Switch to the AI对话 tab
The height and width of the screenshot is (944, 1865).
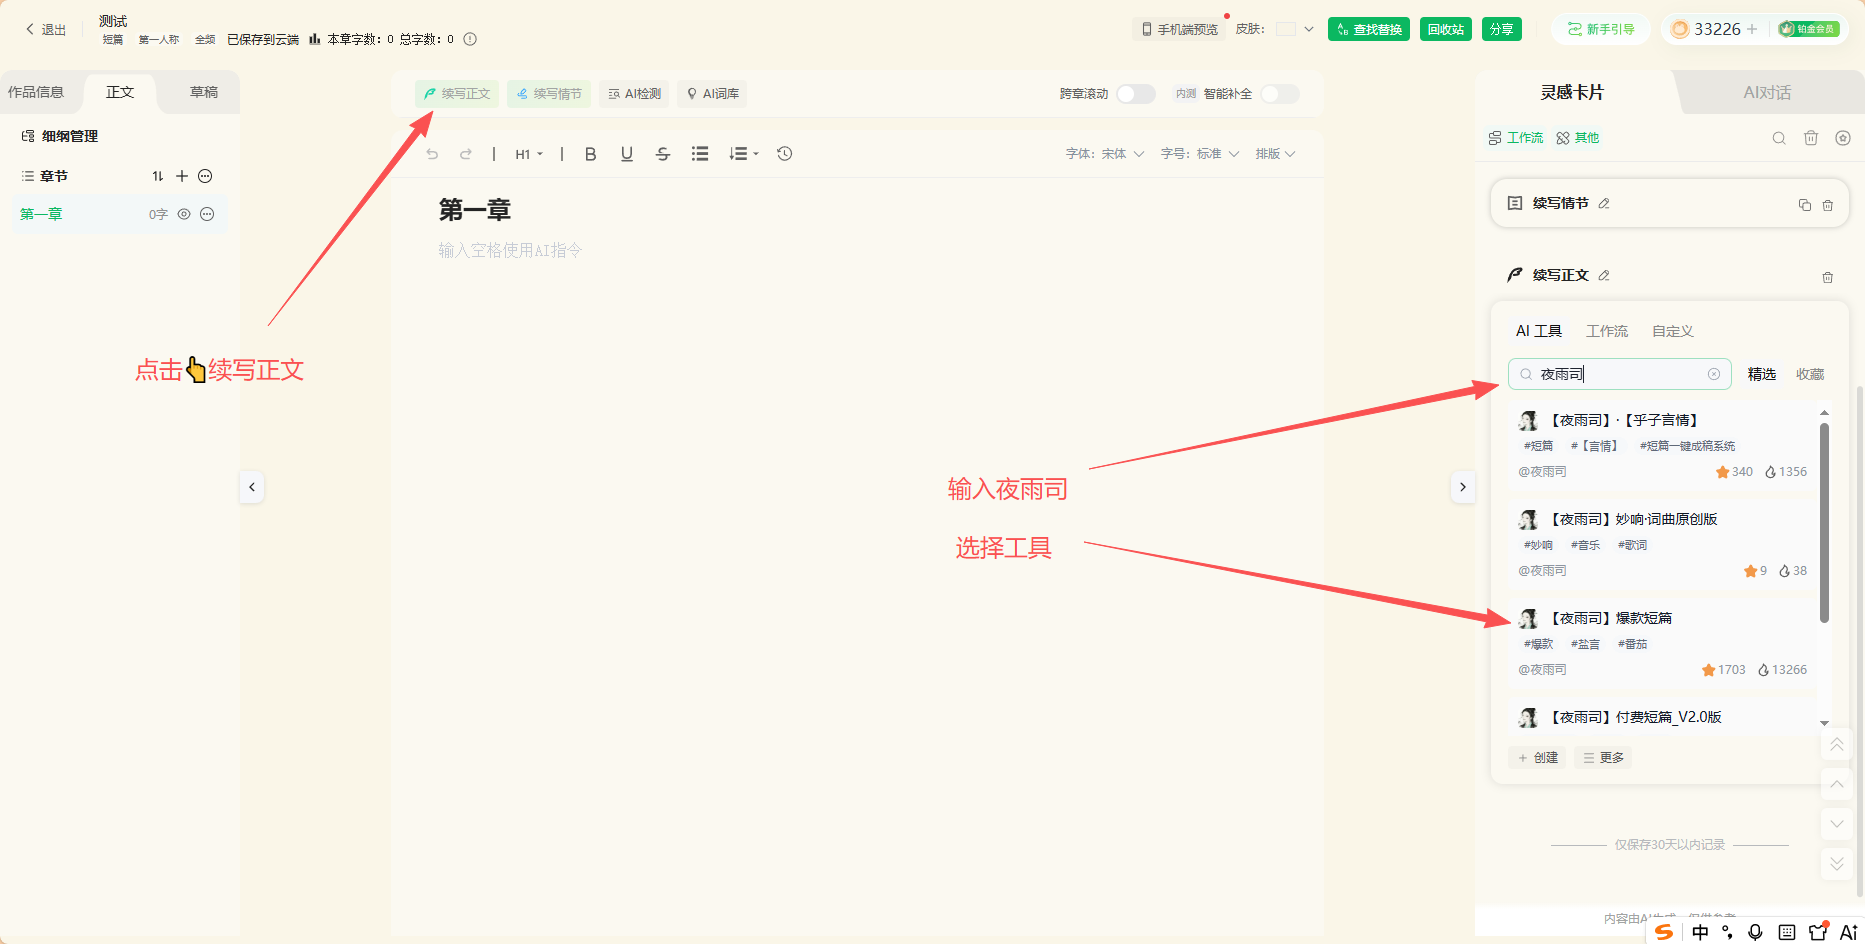pyautogui.click(x=1767, y=92)
